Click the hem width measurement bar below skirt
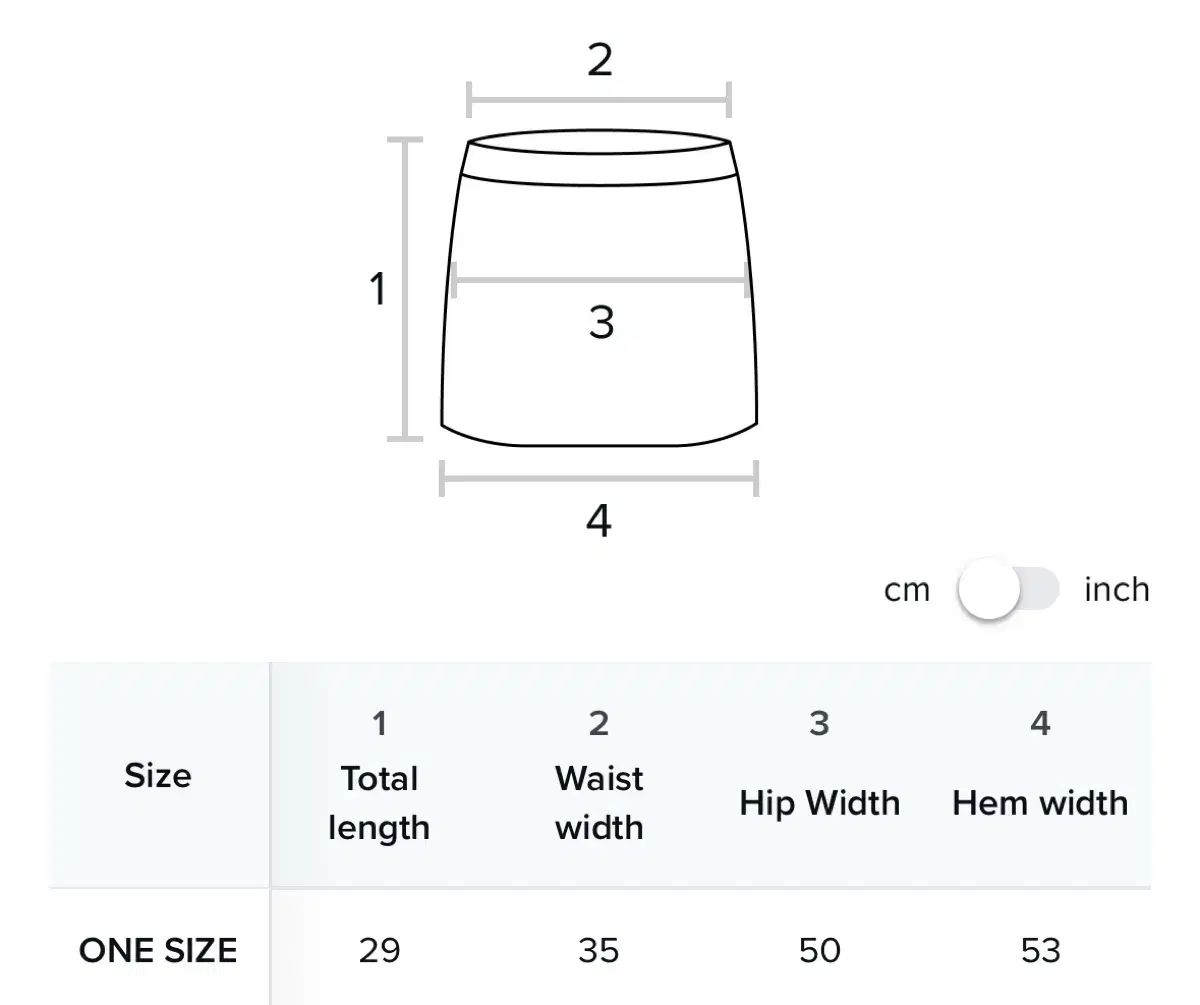This screenshot has width=1200, height=1005. click(x=599, y=478)
